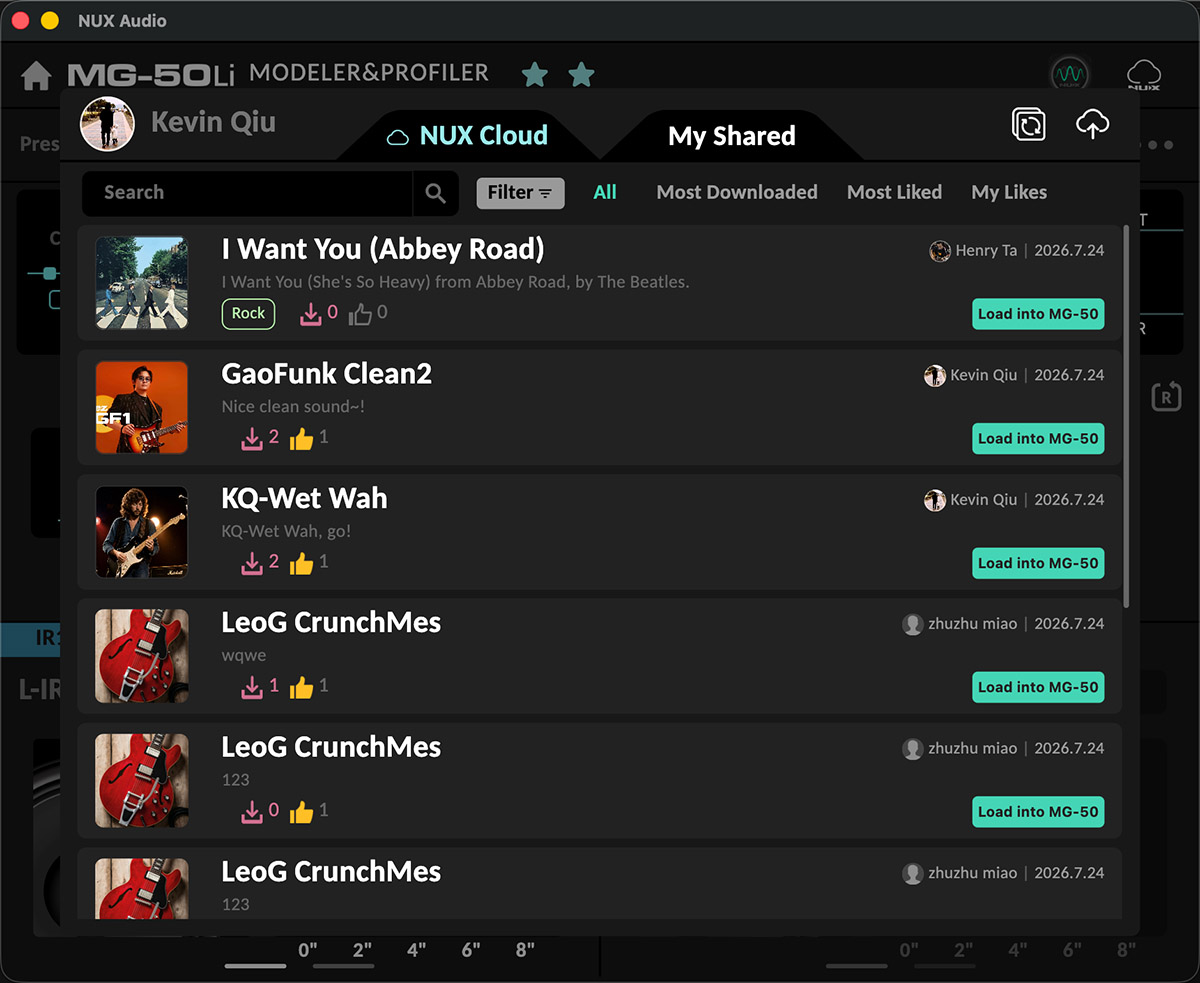The width and height of the screenshot is (1200, 983).
Task: Click the upload-to-cloud icon
Action: pos(1093,124)
